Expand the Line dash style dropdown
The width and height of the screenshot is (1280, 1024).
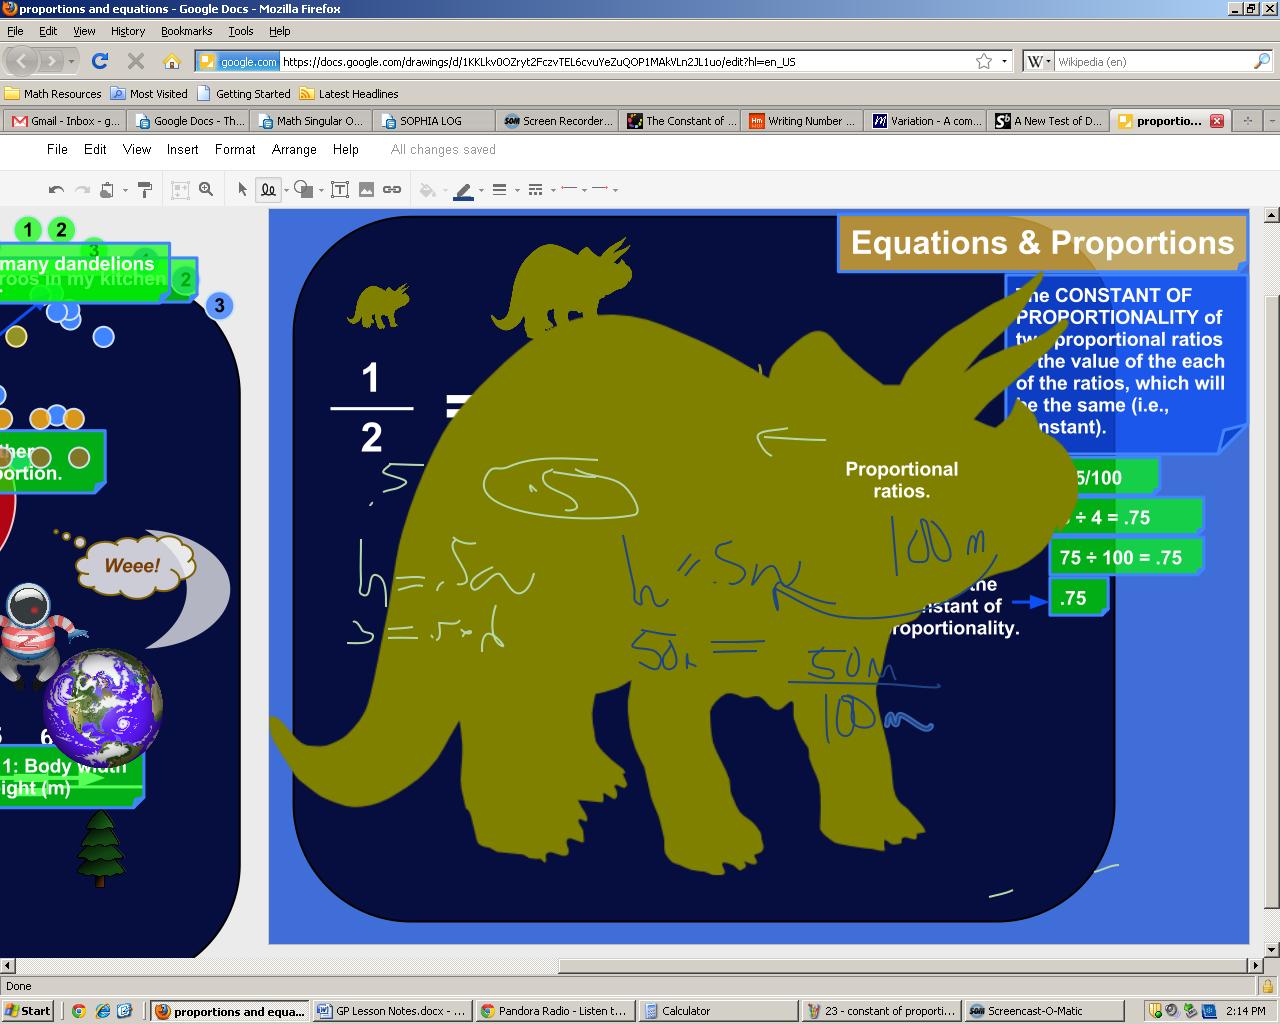pos(551,188)
